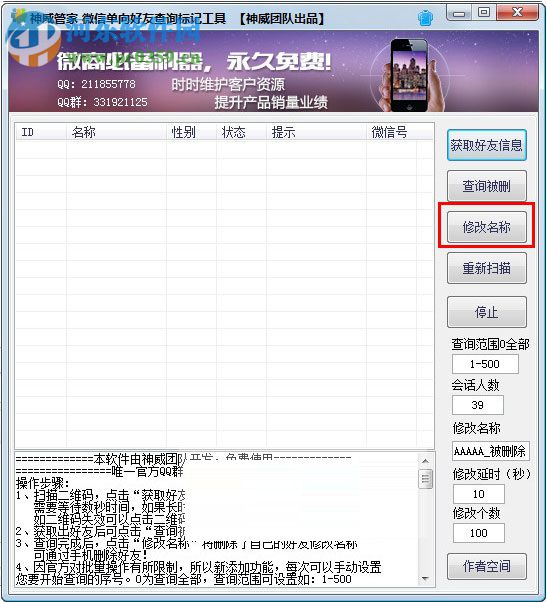Viewport: 547px width, 602px height.
Task: Click the phone image in the banner
Action: [409, 76]
